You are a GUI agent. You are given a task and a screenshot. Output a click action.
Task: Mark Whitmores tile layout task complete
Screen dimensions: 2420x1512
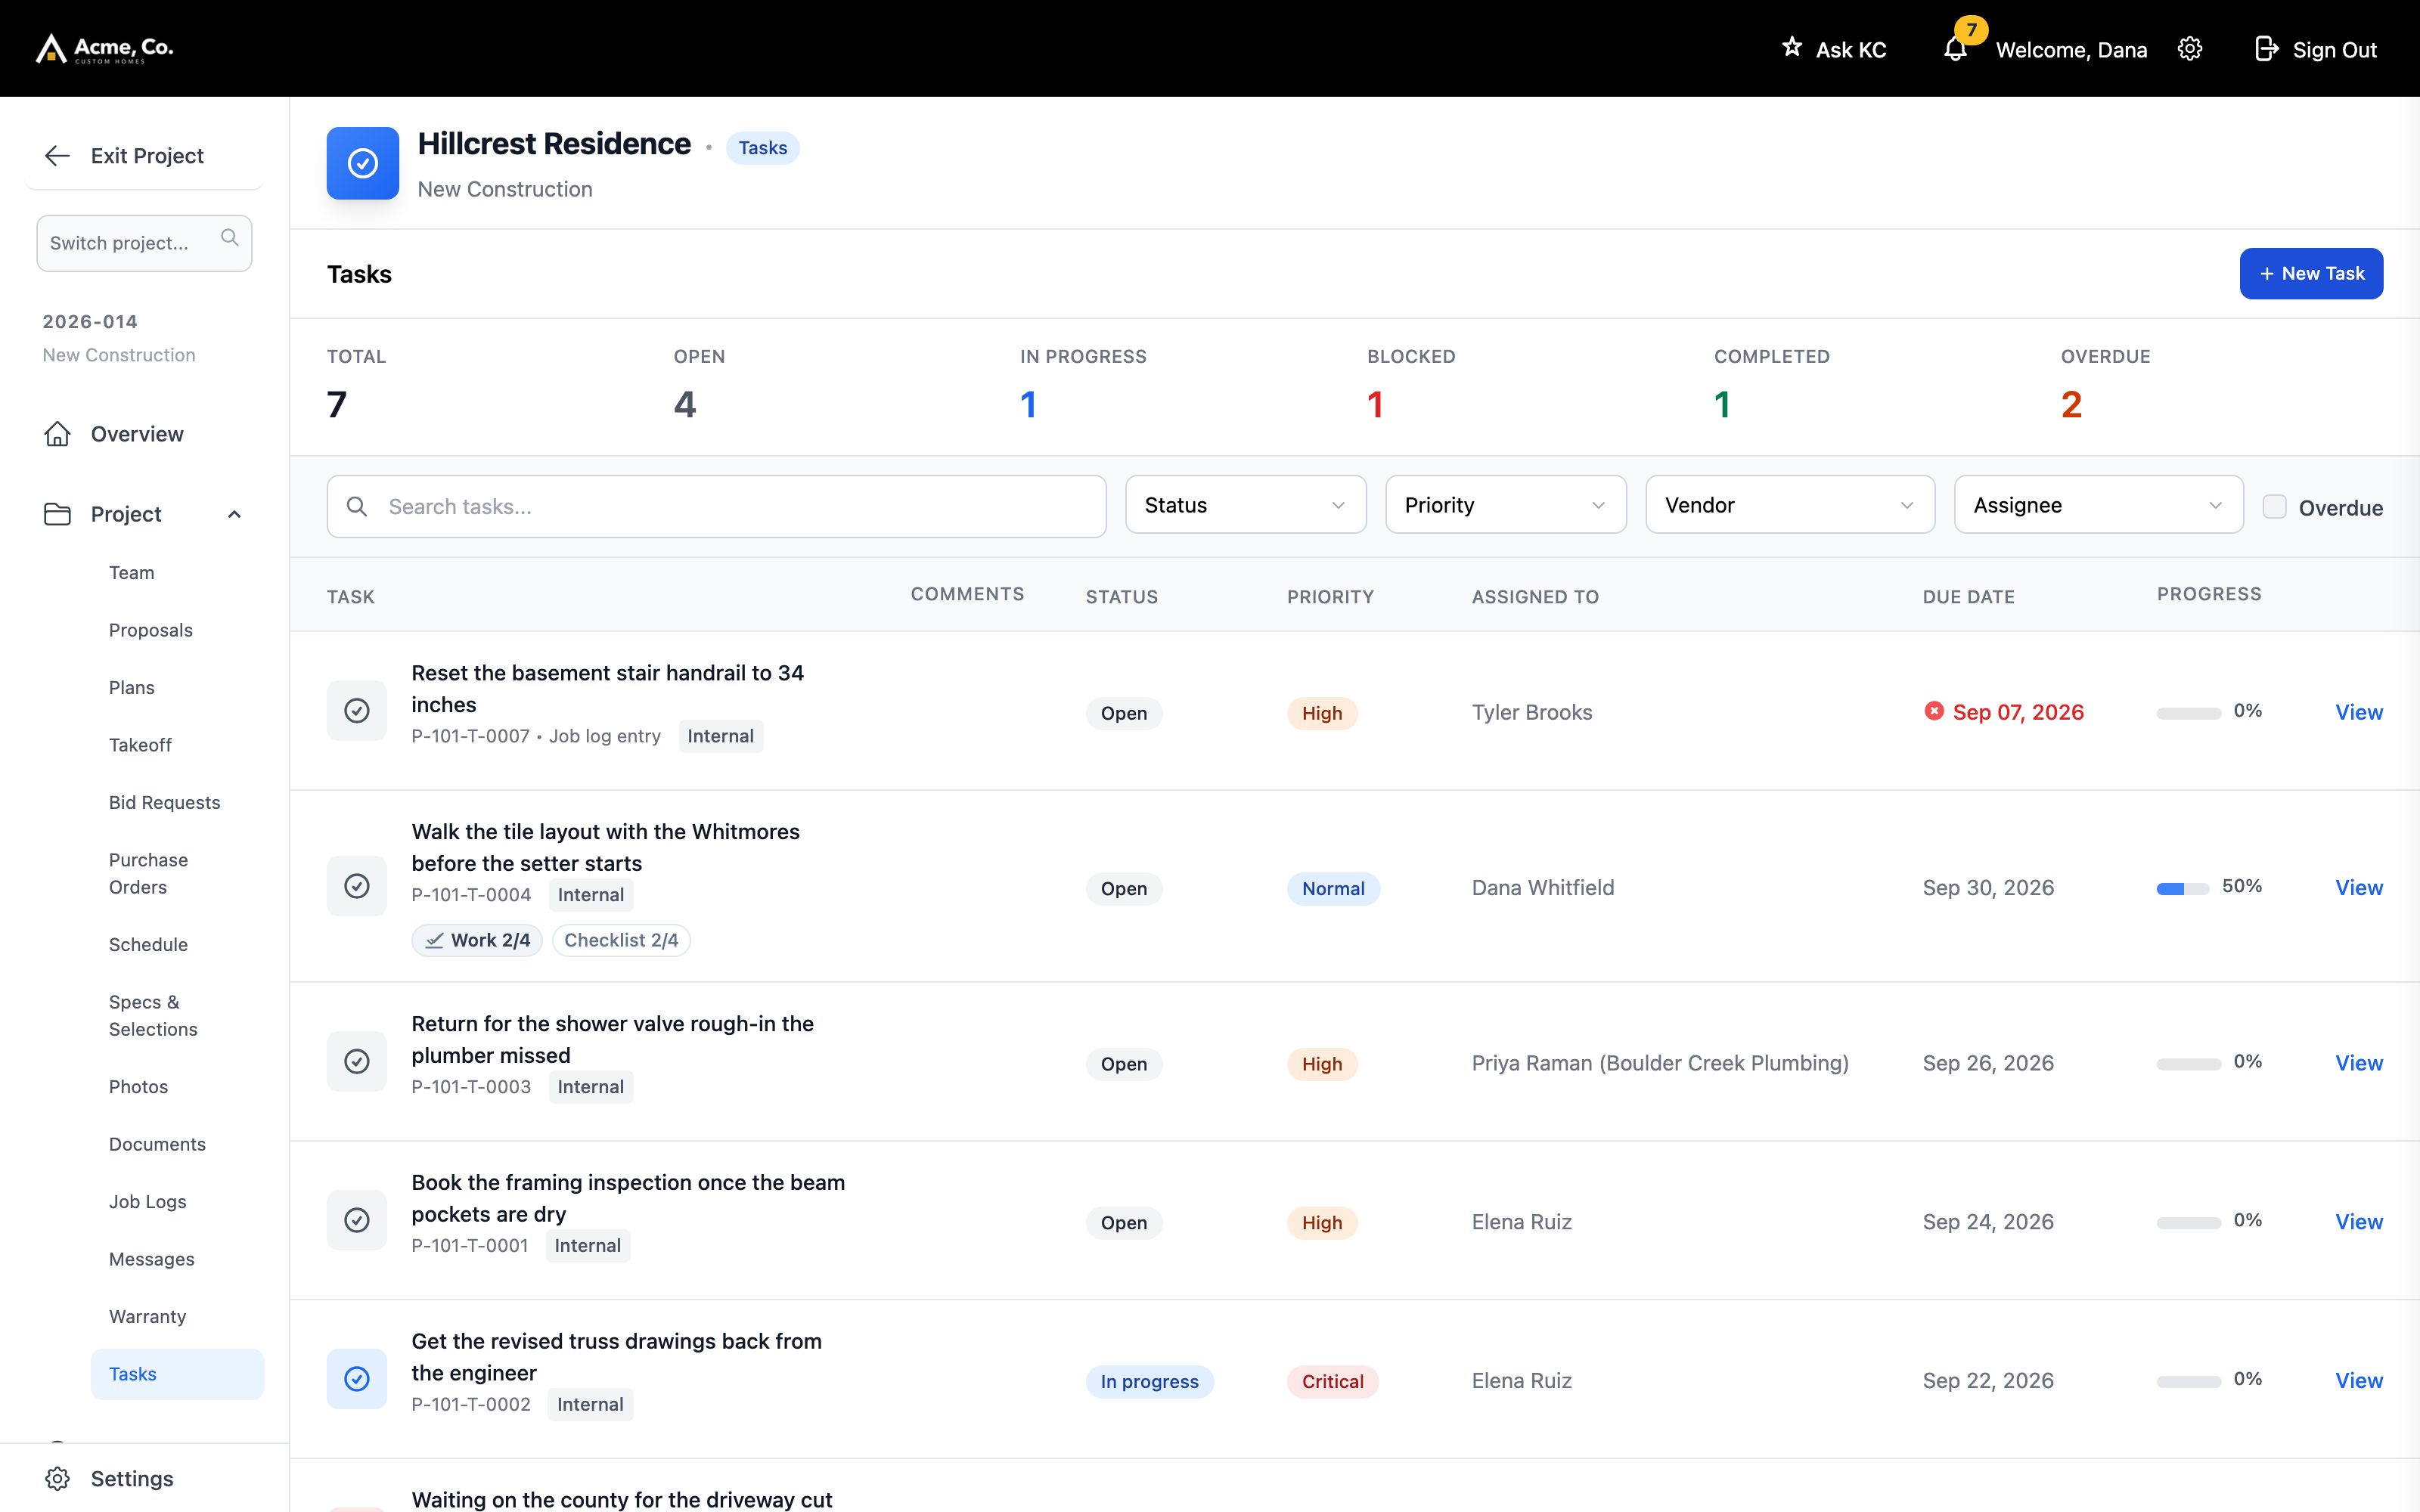[x=357, y=886]
